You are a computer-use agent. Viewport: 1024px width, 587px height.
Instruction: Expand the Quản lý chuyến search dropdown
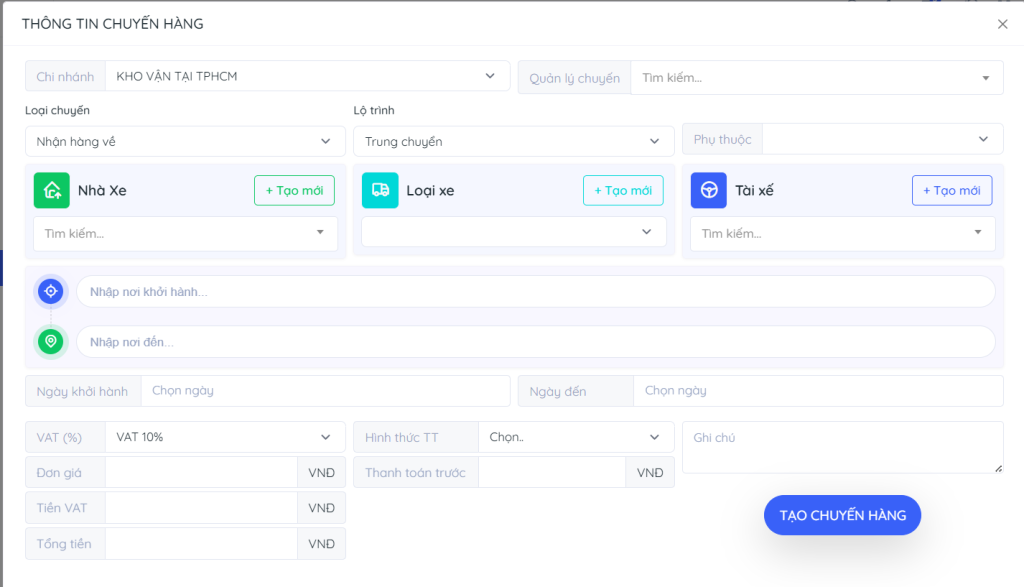click(x=816, y=78)
